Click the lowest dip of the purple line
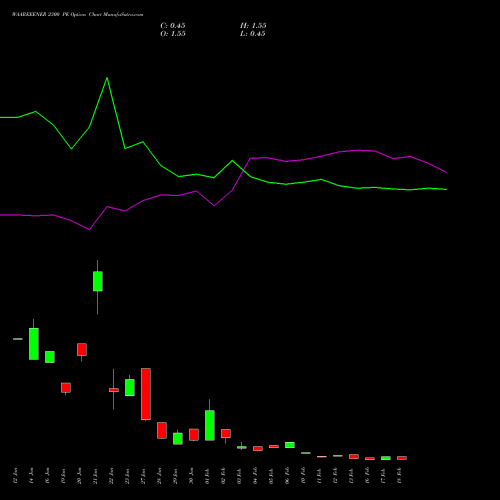This screenshot has height=500, width=500. point(89,230)
